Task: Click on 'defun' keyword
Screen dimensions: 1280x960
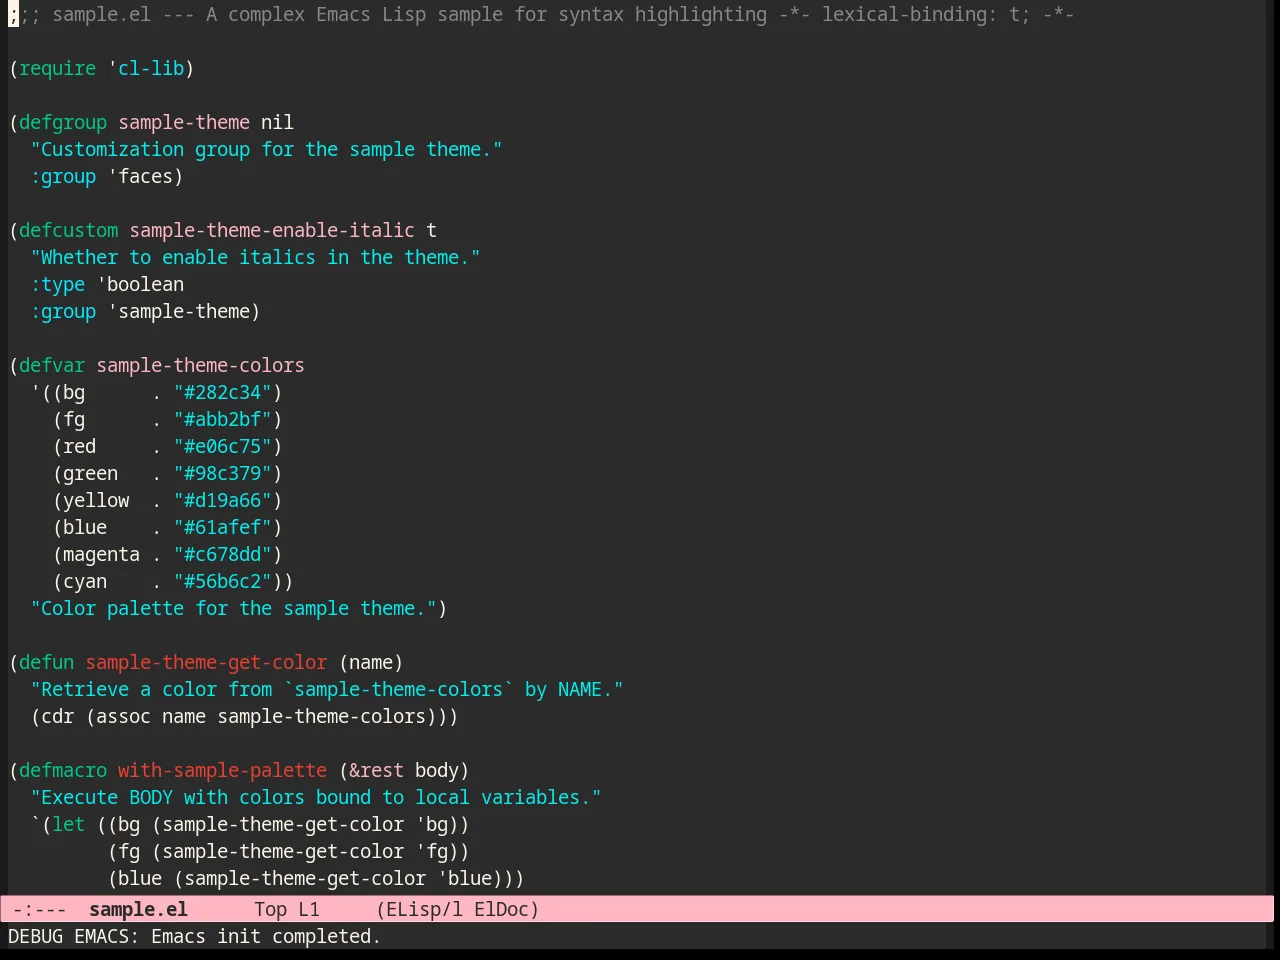Action: [x=46, y=662]
